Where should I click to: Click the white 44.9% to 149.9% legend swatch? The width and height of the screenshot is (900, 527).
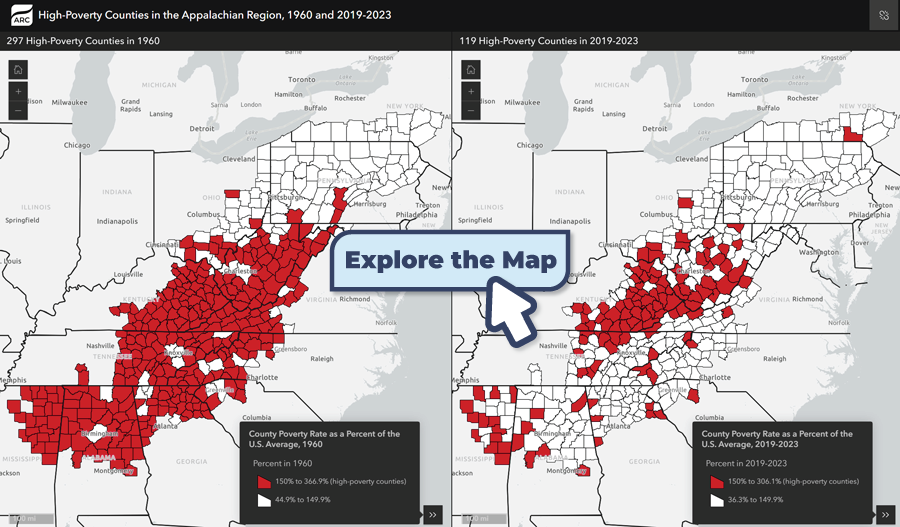point(264,499)
